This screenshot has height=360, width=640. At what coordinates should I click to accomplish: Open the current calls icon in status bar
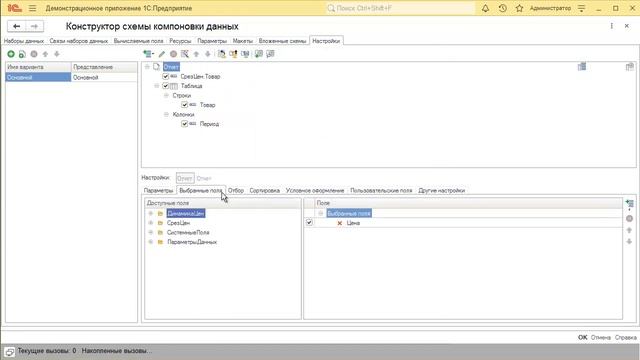tap(9, 351)
